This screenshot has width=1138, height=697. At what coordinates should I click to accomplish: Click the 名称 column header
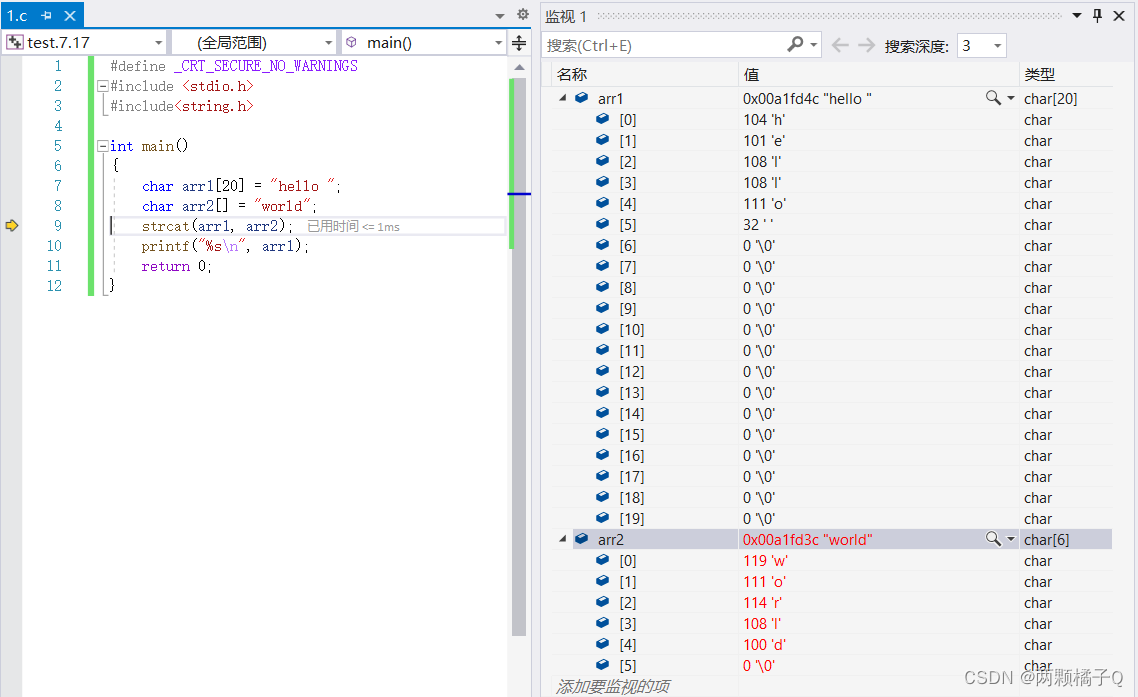(572, 74)
